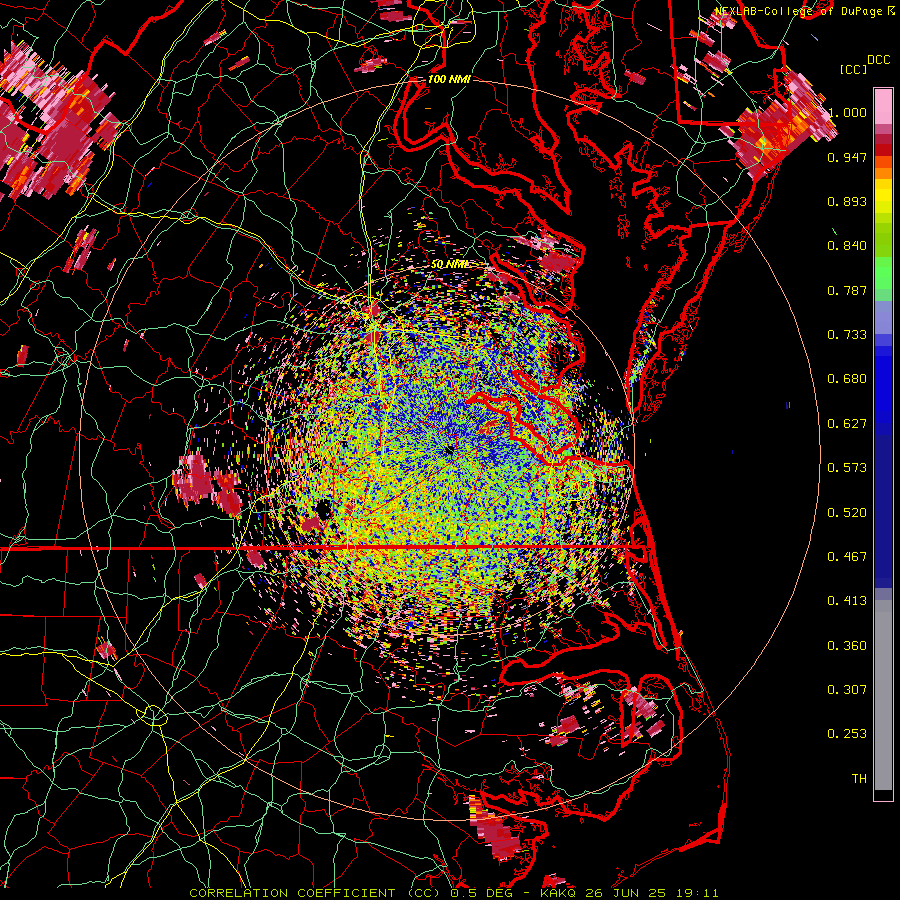The height and width of the screenshot is (900, 900).
Task: Click the [CC] units label above the scale
Action: [x=853, y=69]
